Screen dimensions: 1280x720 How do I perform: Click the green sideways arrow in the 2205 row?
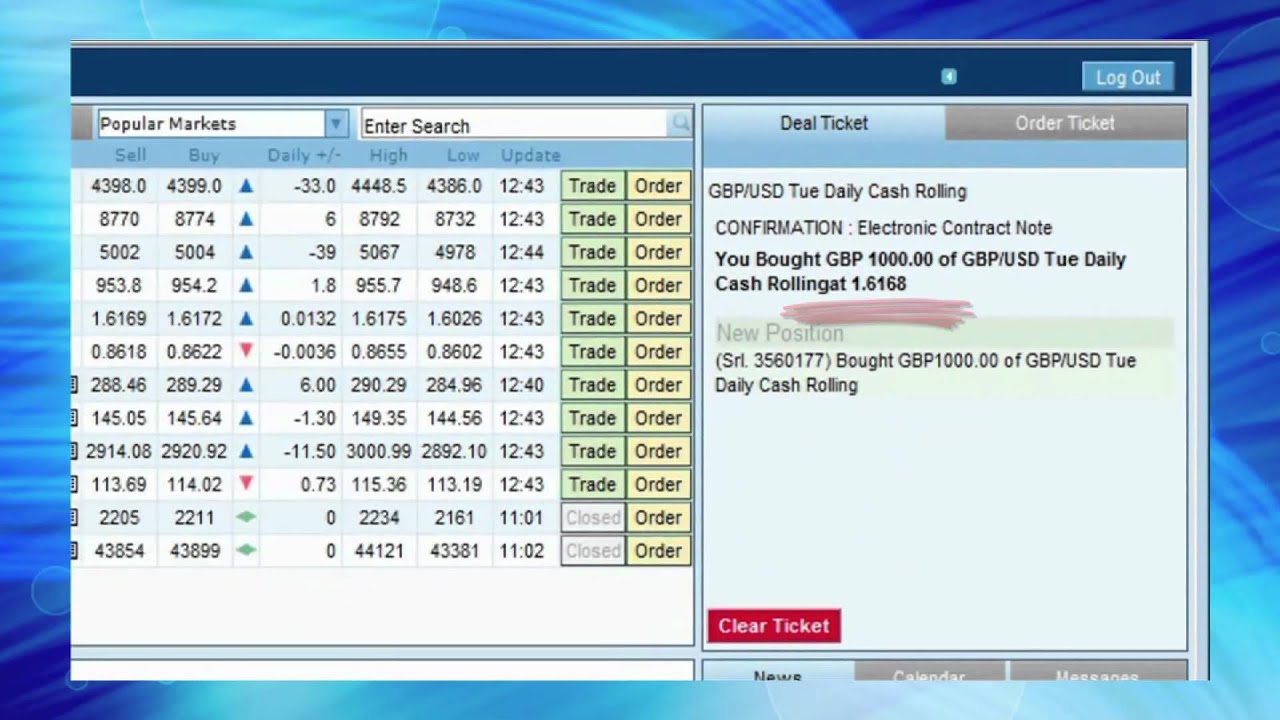[x=246, y=517]
